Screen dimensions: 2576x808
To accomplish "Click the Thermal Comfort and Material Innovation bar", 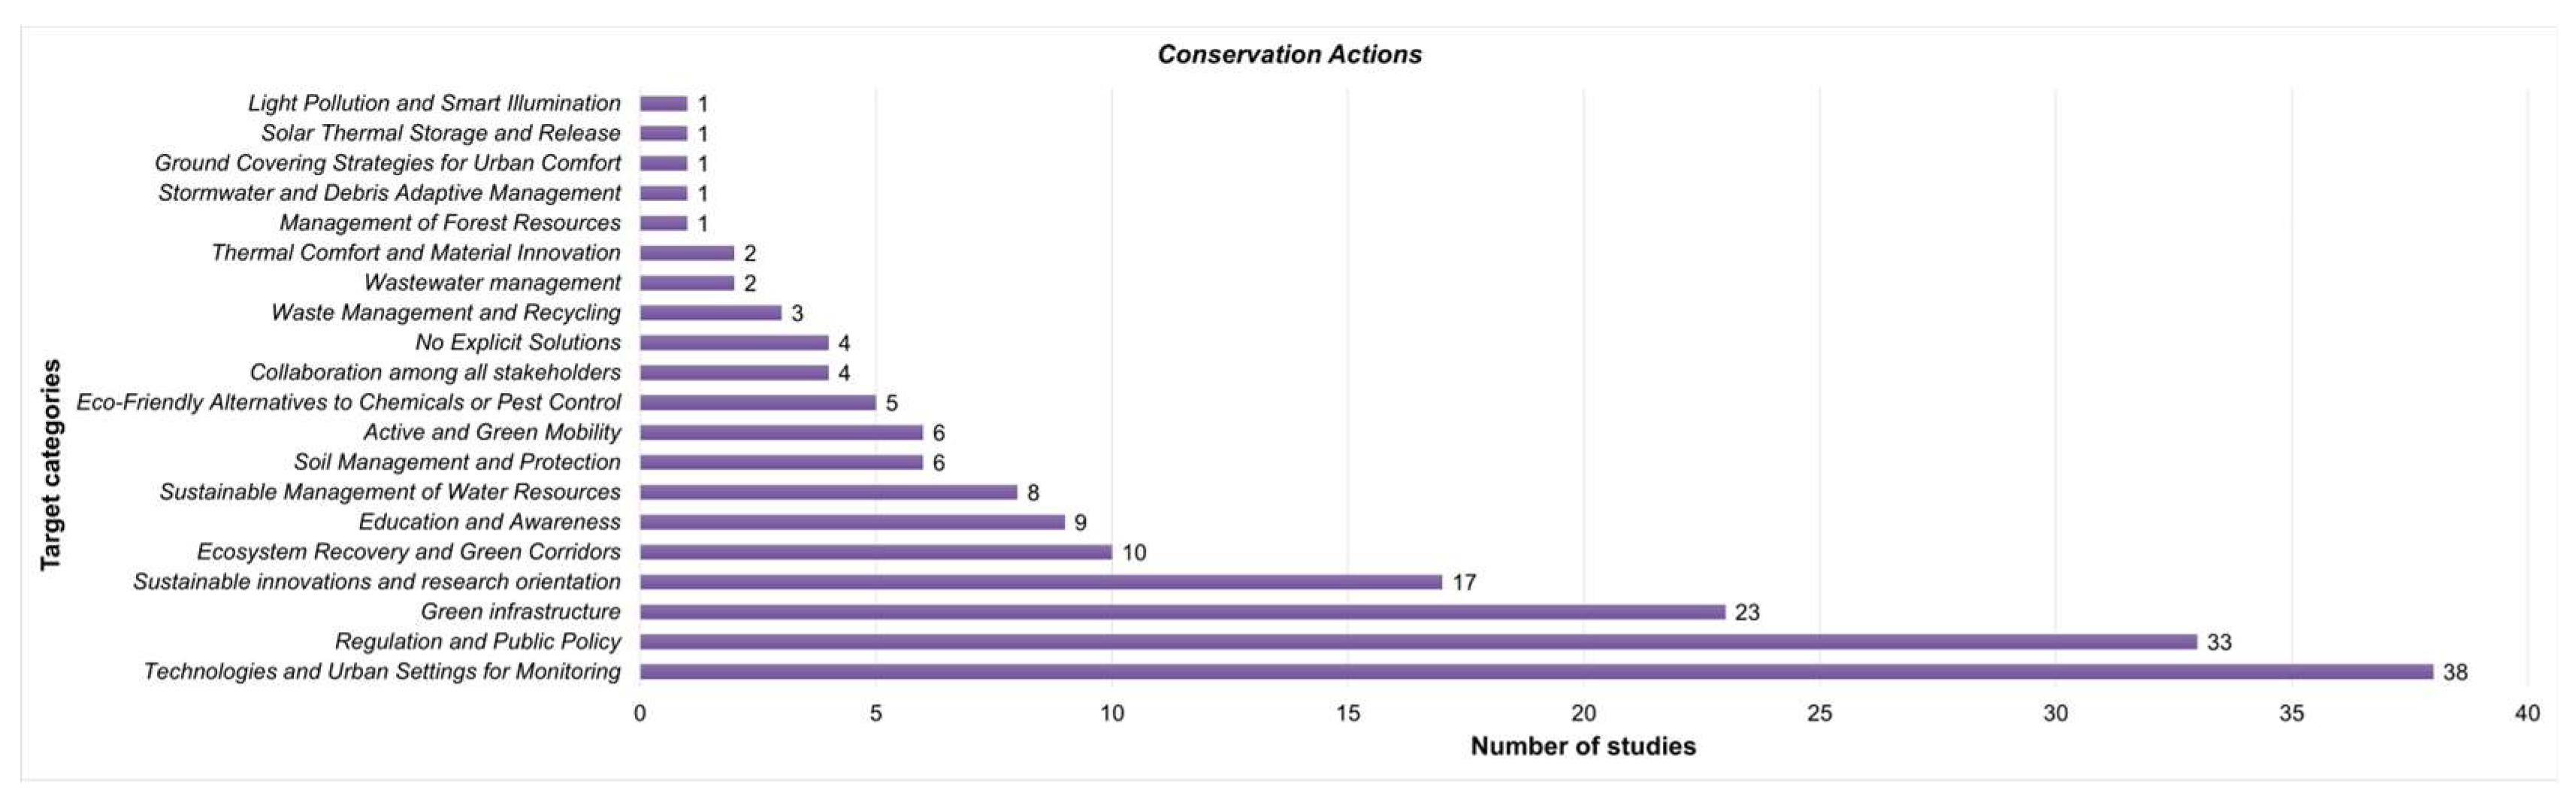I will click(x=687, y=253).
